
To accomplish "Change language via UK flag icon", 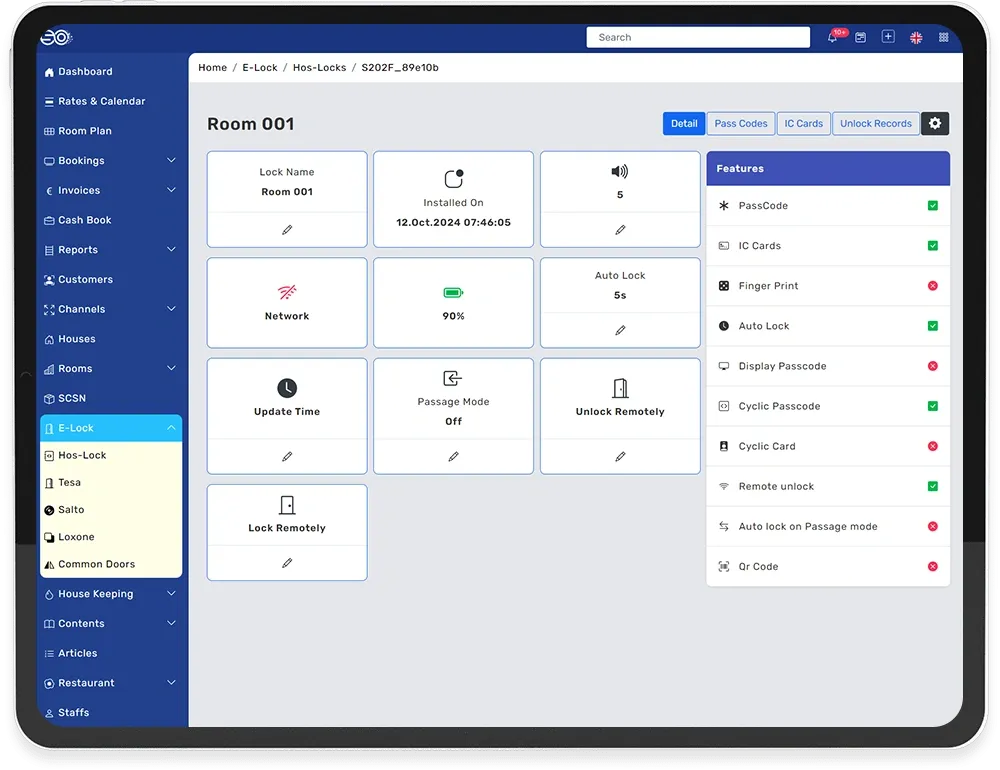I will [x=916, y=38].
